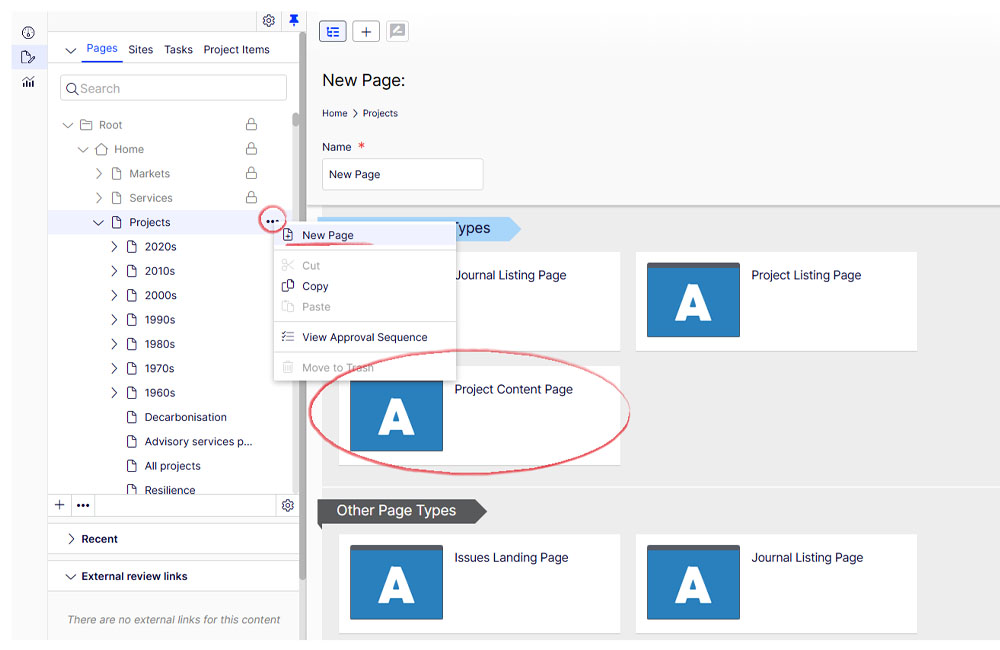
Task: Select Journal Listing Page under Other Page Types
Action: pyautogui.click(x=776, y=583)
